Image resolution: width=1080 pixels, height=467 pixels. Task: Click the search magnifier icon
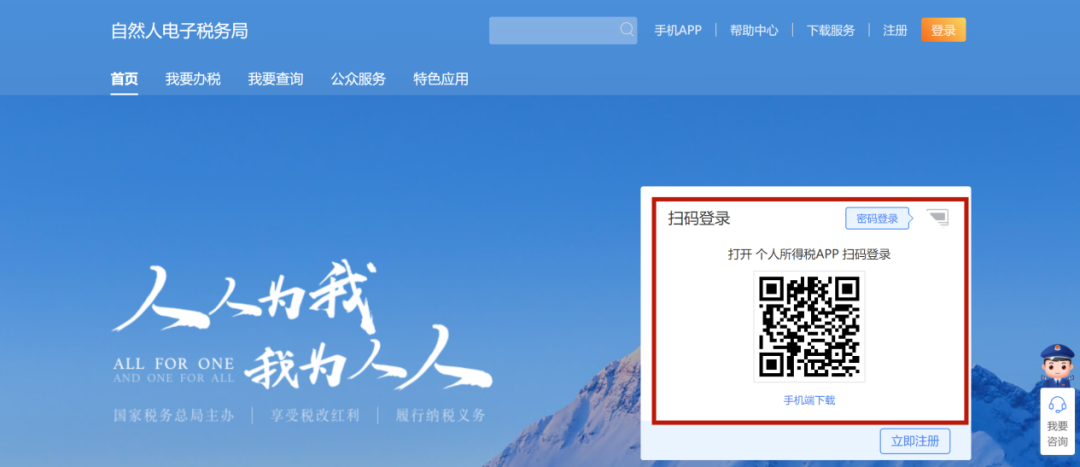pos(626,30)
